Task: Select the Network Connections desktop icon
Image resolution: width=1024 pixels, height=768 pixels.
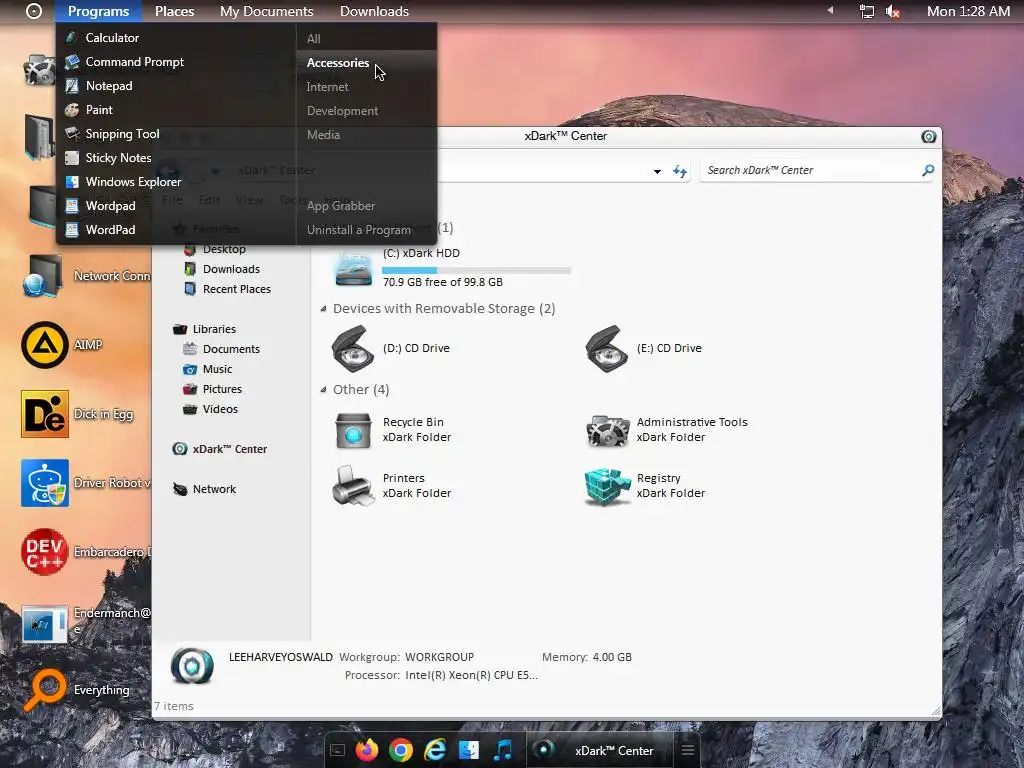Action: pos(43,276)
